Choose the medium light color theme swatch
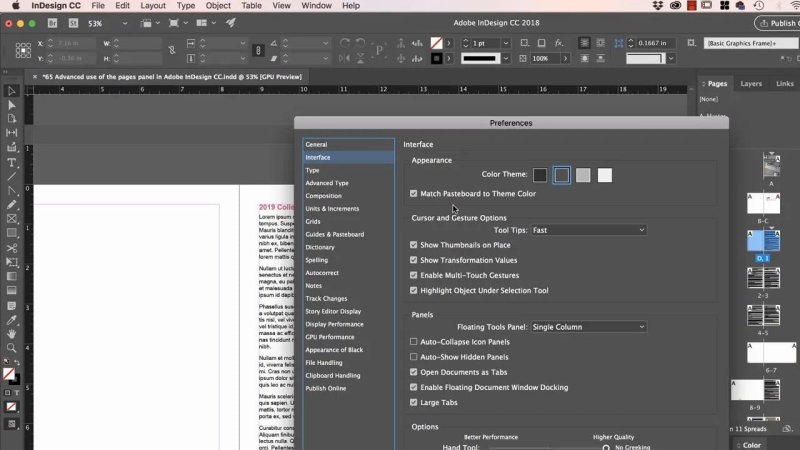This screenshot has width=800, height=450. (x=583, y=175)
